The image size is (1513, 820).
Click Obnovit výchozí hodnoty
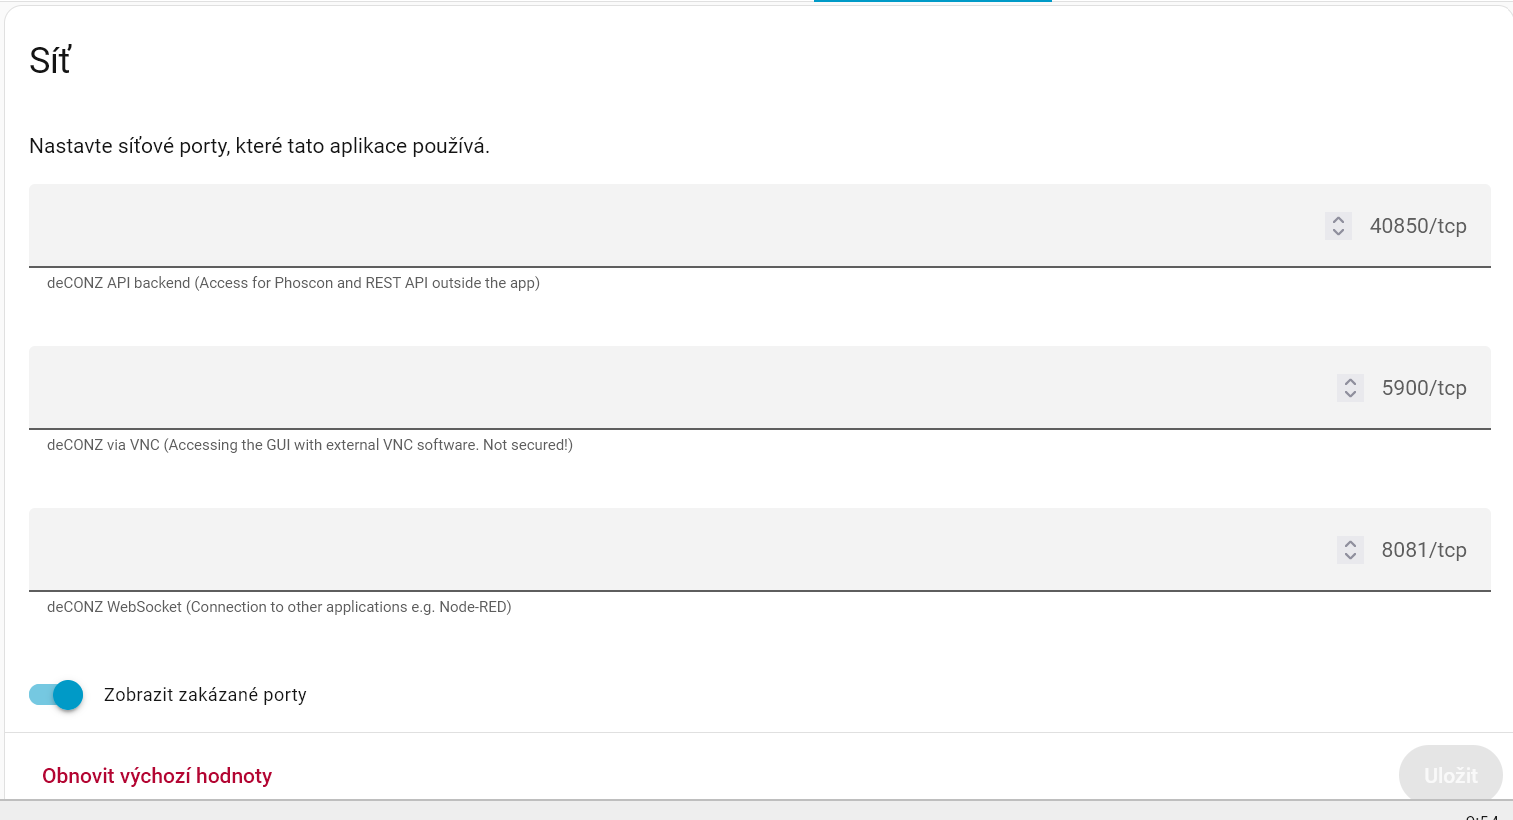[x=157, y=776]
